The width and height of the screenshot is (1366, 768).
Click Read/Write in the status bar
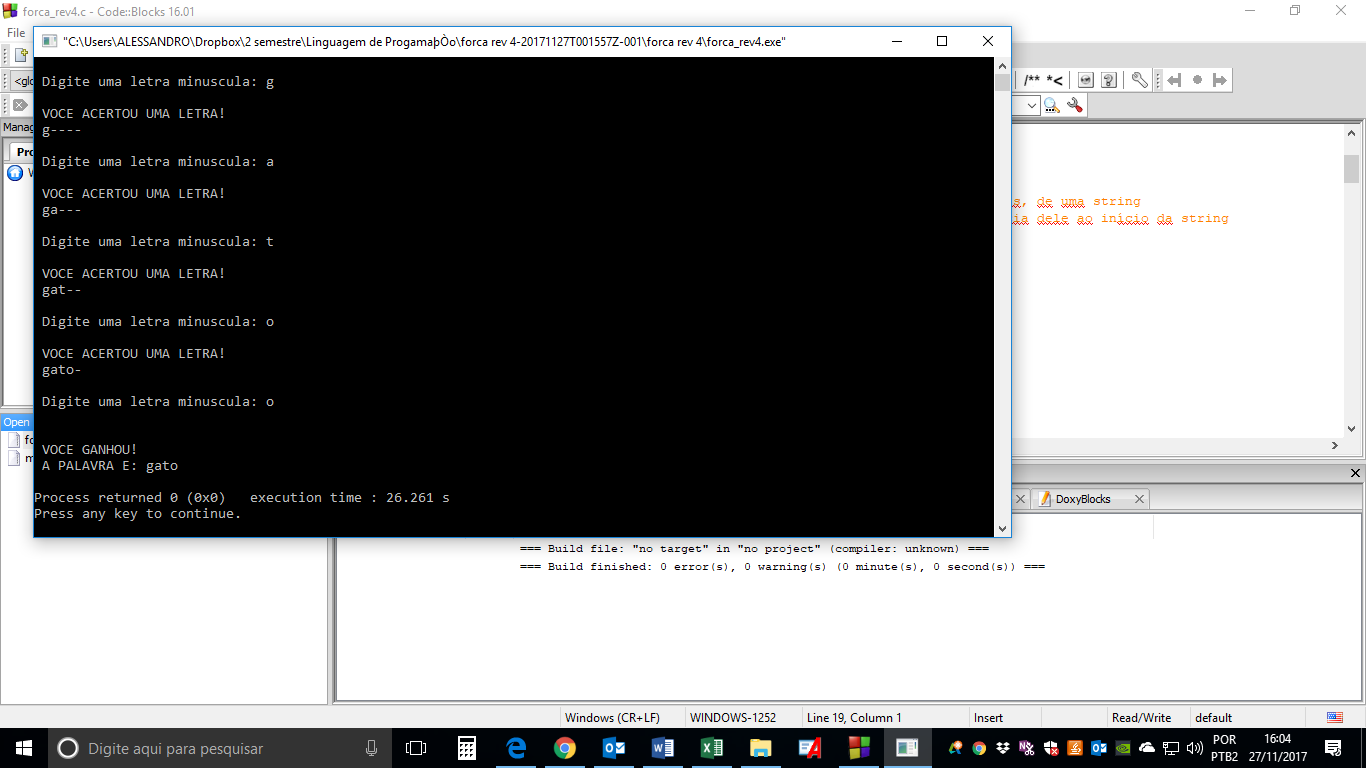[1141, 718]
